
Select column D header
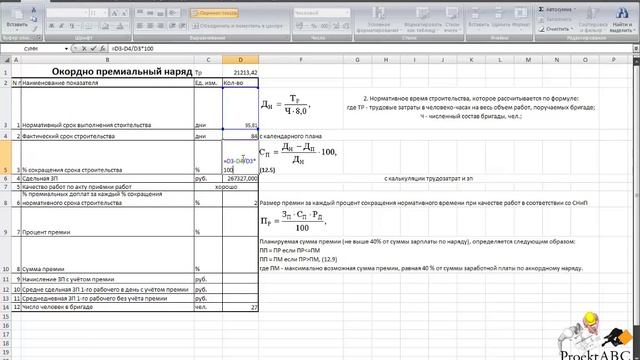pos(240,60)
